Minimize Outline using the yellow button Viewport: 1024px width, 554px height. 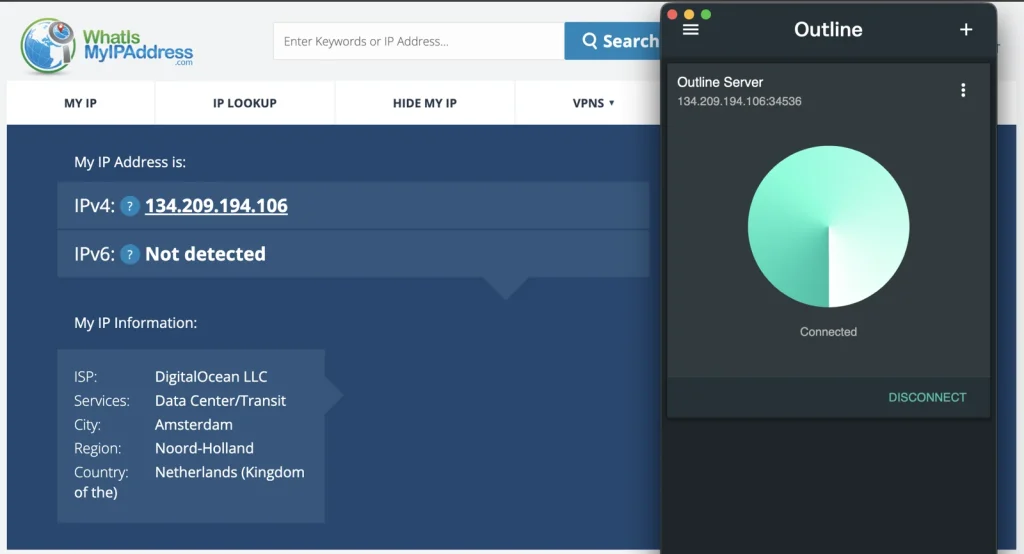pos(689,14)
